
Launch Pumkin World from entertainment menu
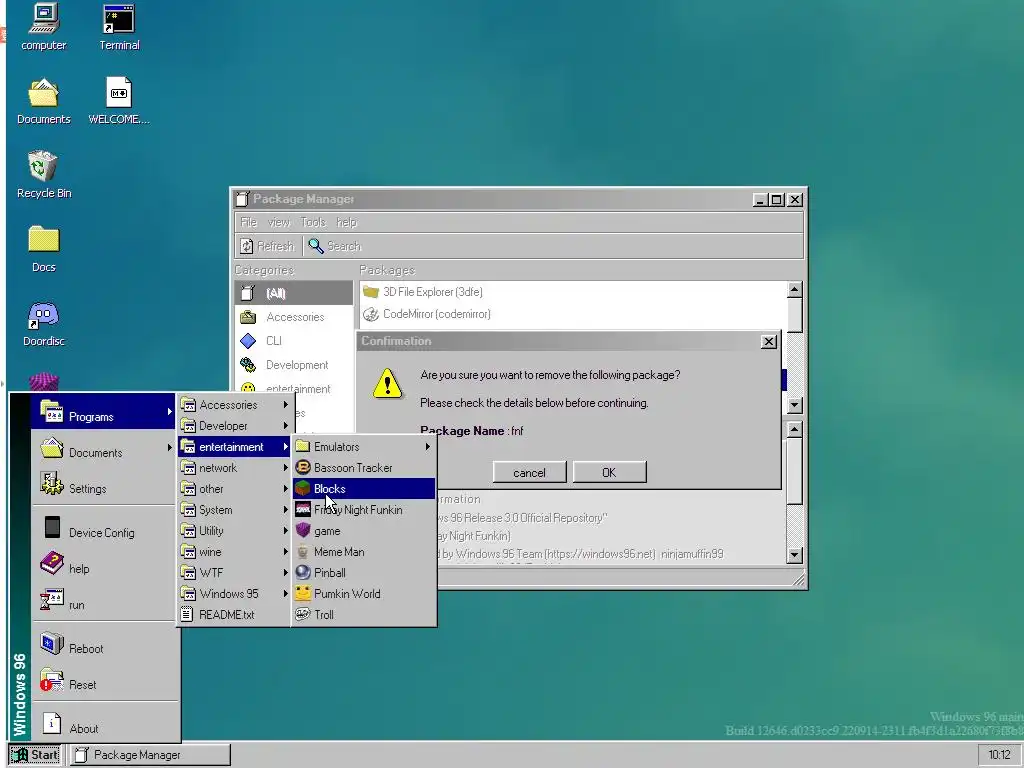tap(364, 594)
